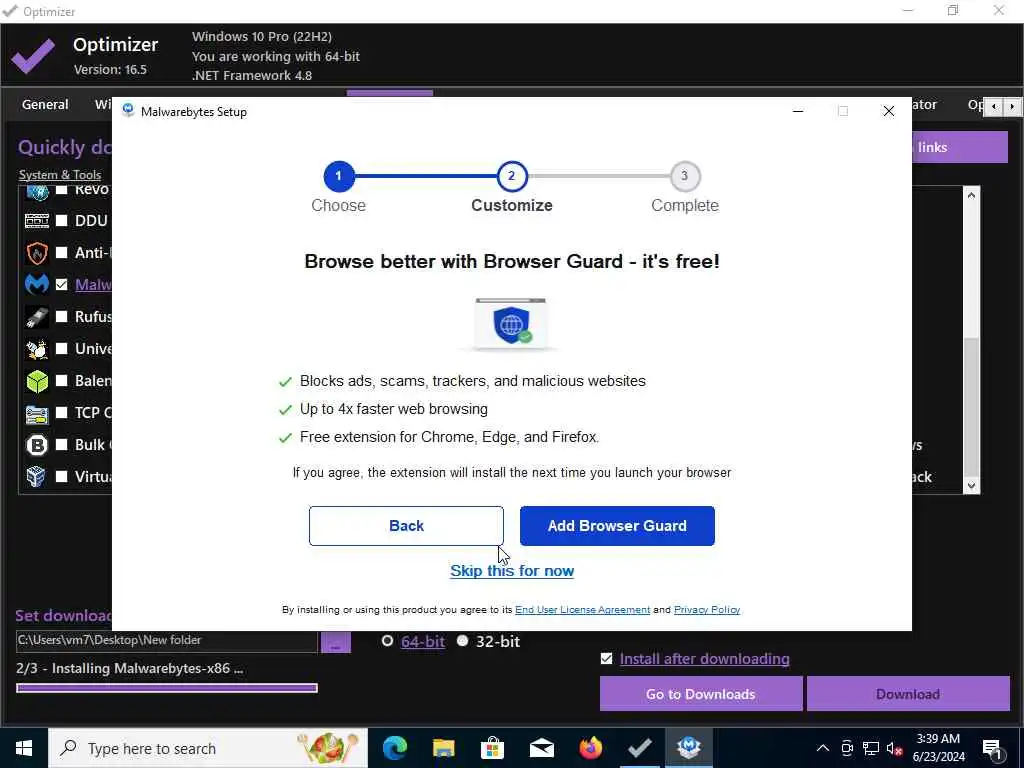Switch to Optimizer taskbar checkmark icon
Viewport: 1024px width, 768px height.
point(640,748)
